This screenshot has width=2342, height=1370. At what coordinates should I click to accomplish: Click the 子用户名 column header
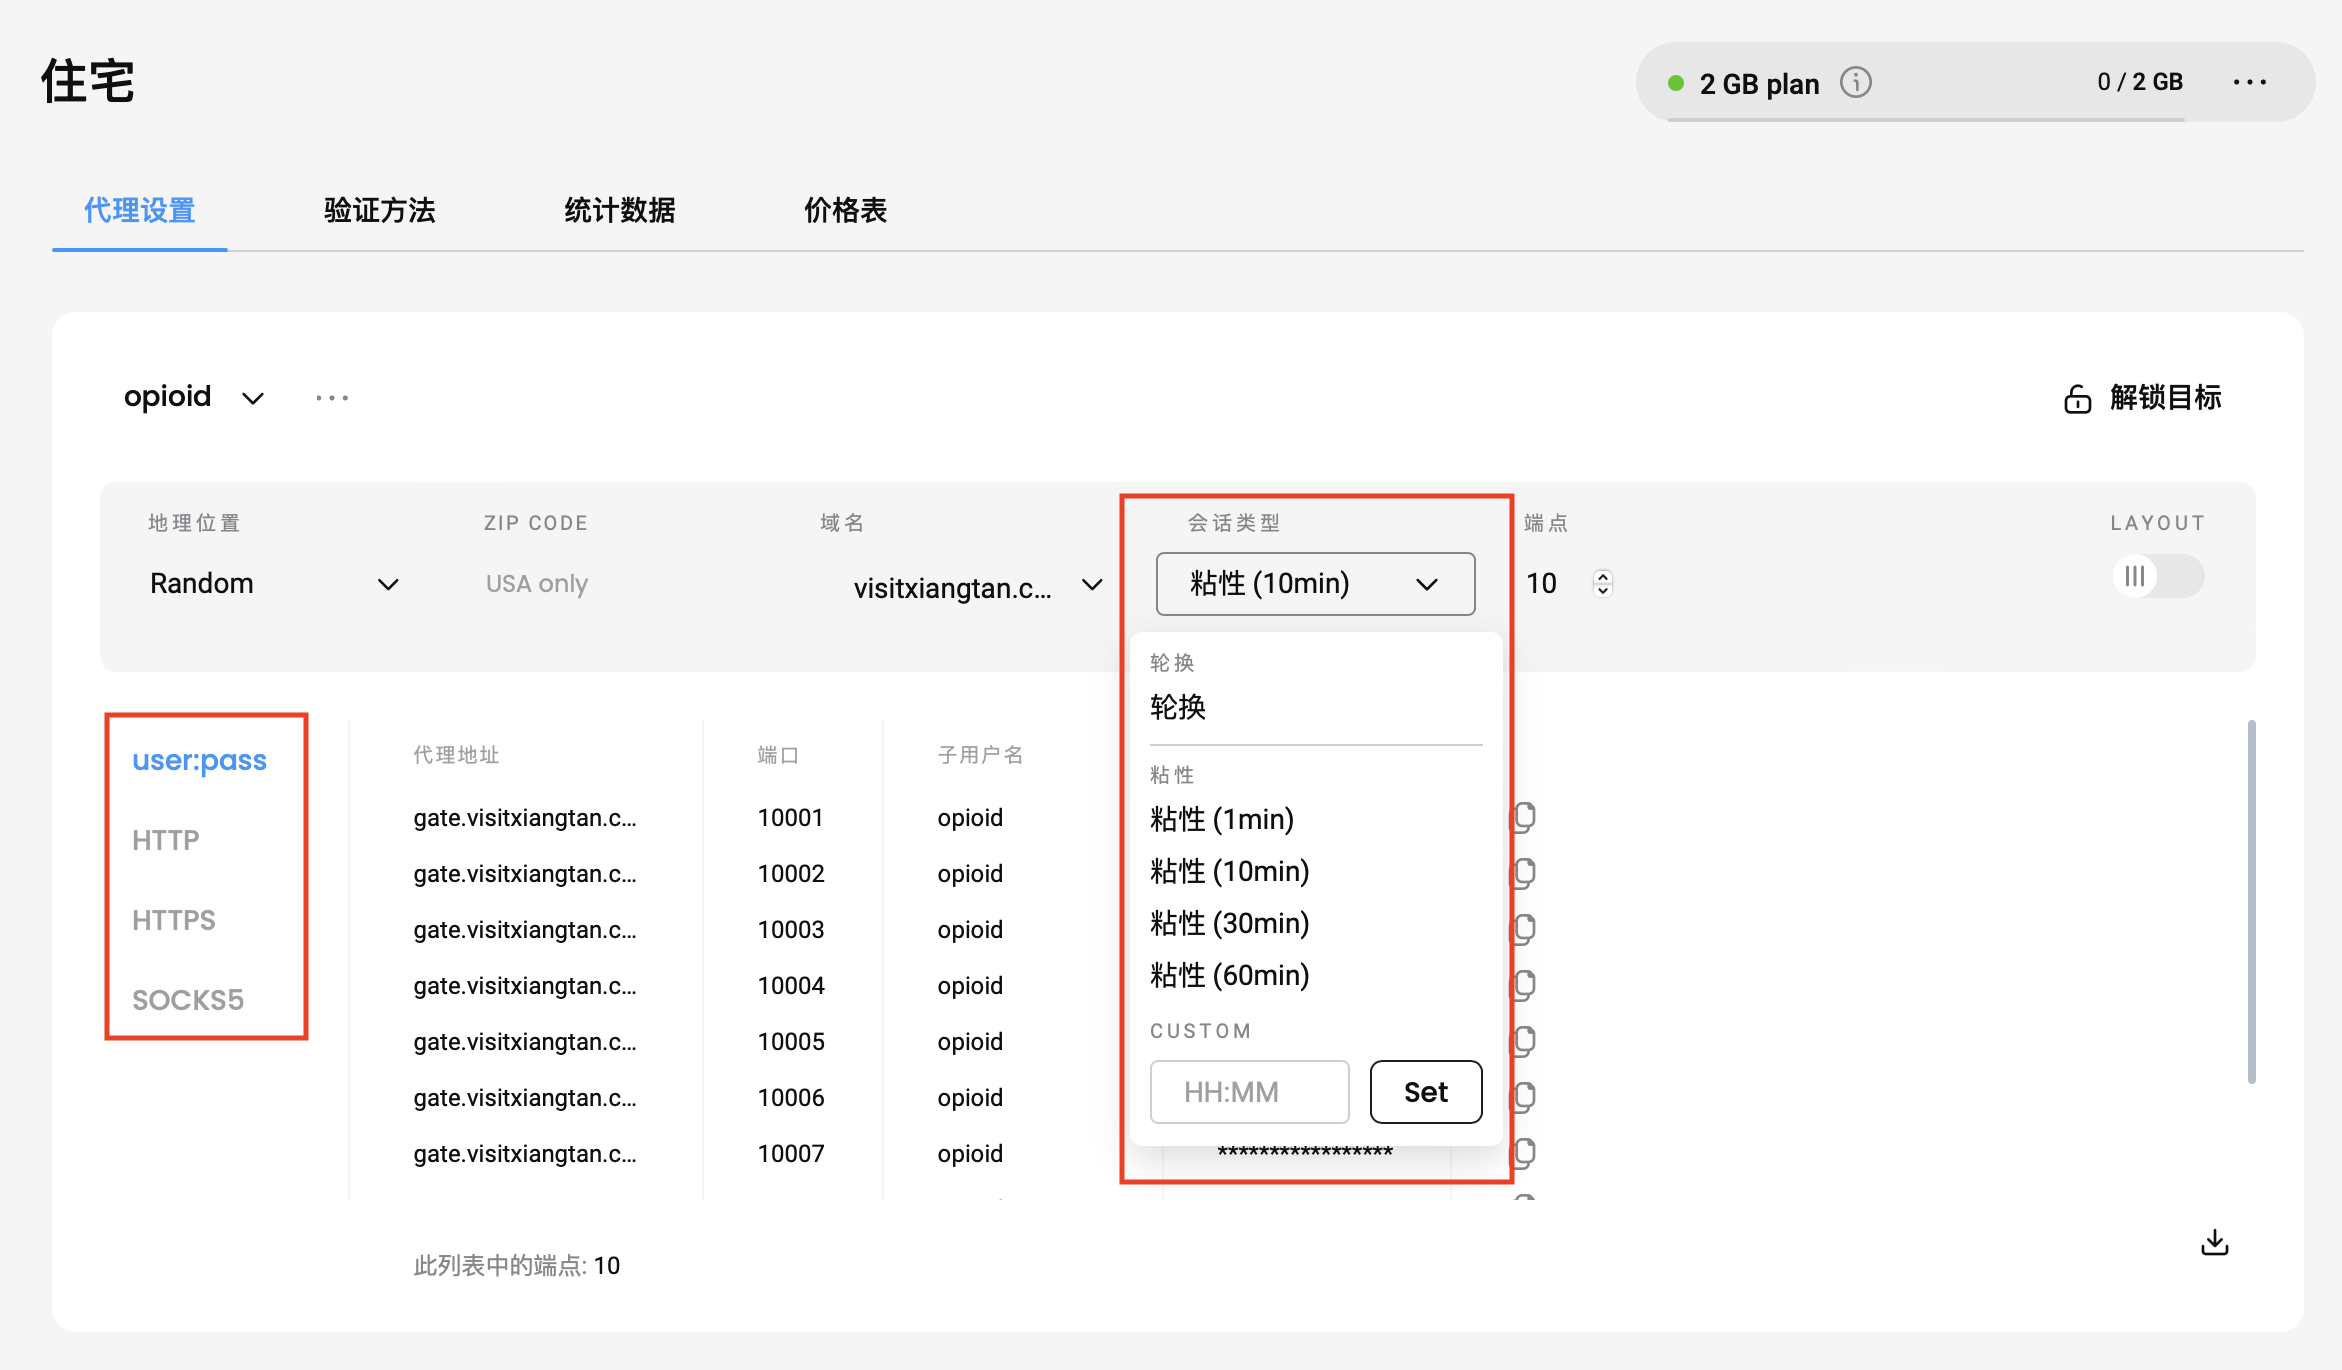coord(981,755)
